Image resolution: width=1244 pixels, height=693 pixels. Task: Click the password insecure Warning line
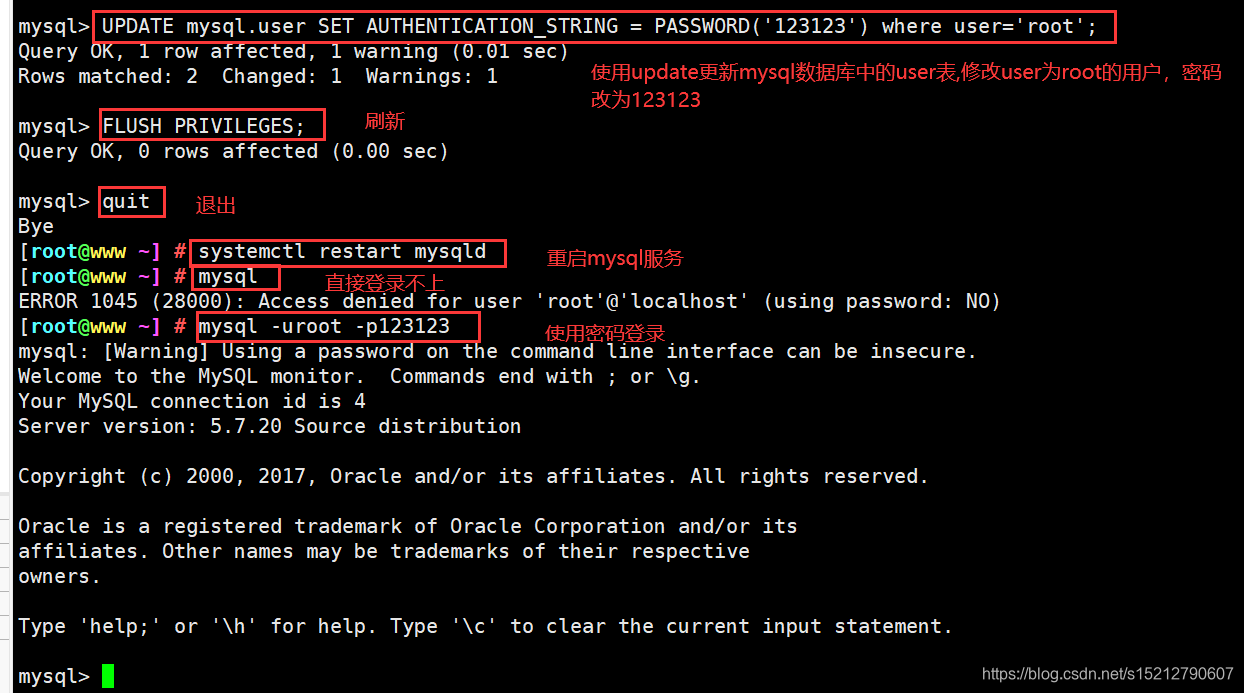(497, 352)
